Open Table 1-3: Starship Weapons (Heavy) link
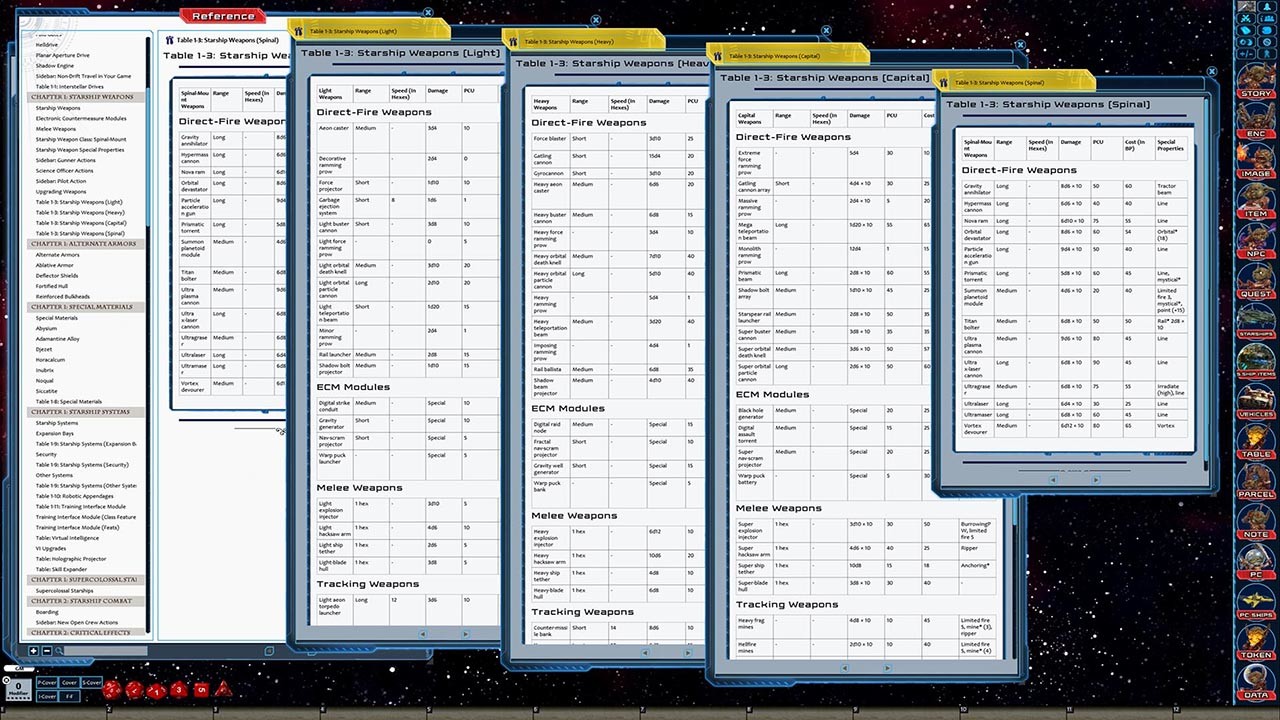The image size is (1280, 720). 80,212
